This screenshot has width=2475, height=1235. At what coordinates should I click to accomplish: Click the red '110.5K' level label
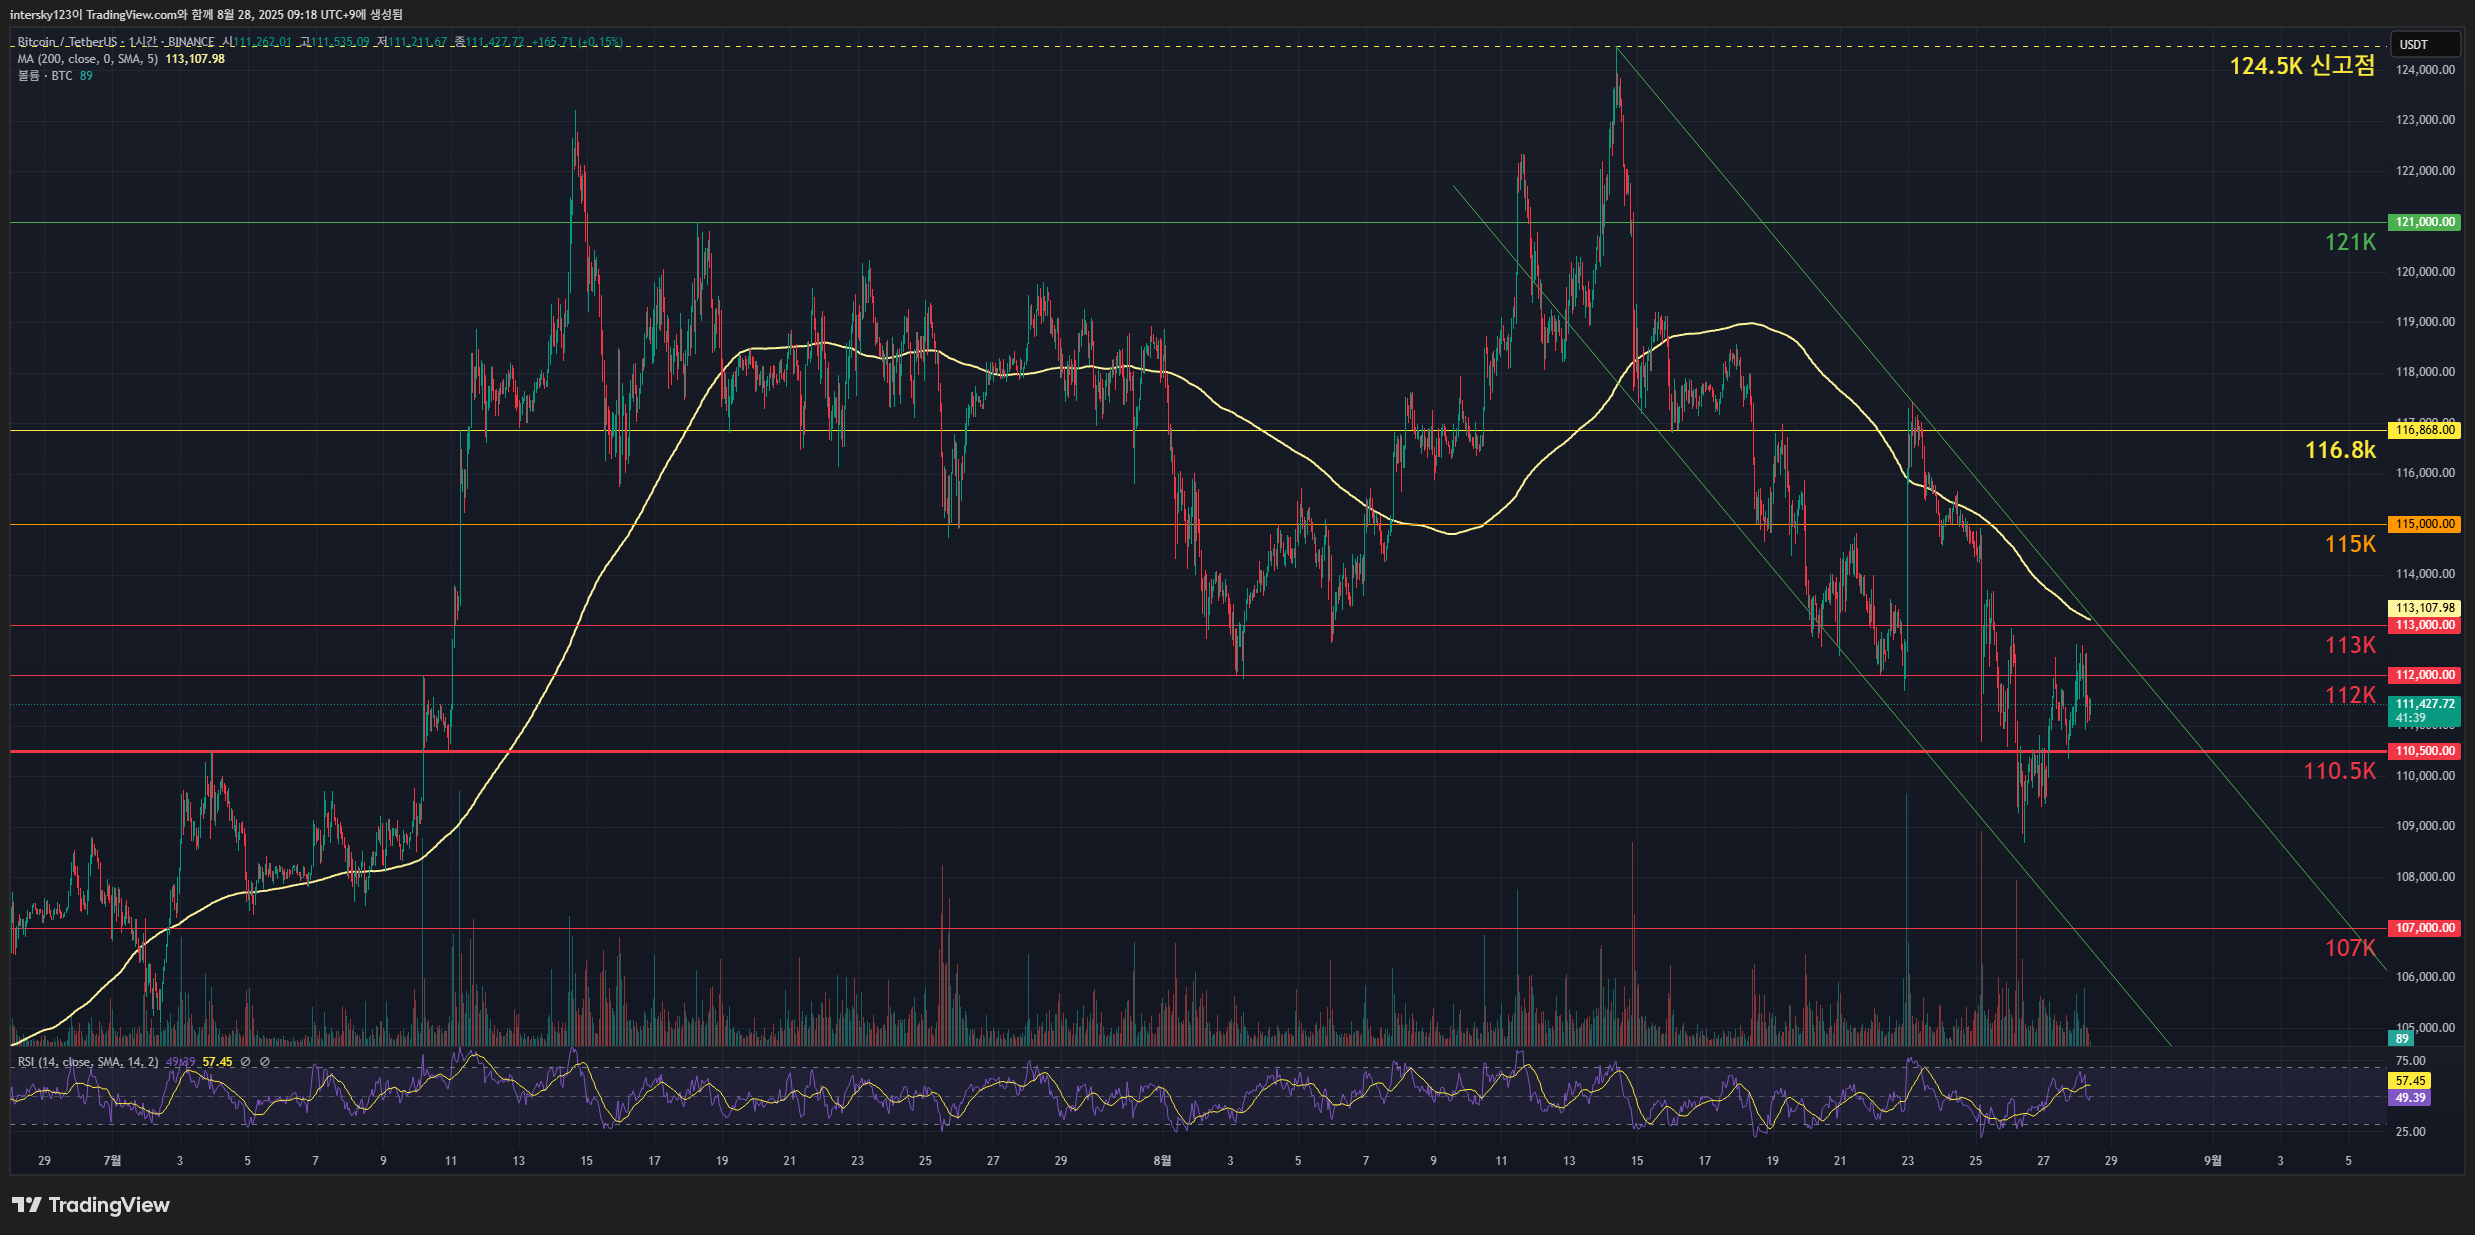2340,771
